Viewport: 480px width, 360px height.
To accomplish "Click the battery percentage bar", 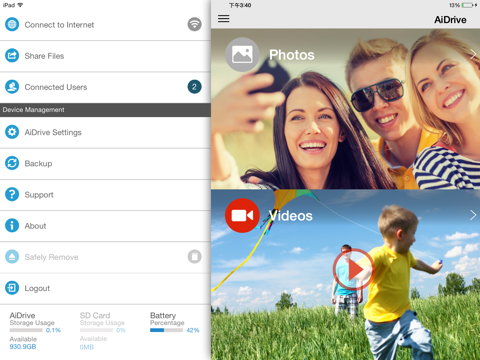I will (166, 330).
